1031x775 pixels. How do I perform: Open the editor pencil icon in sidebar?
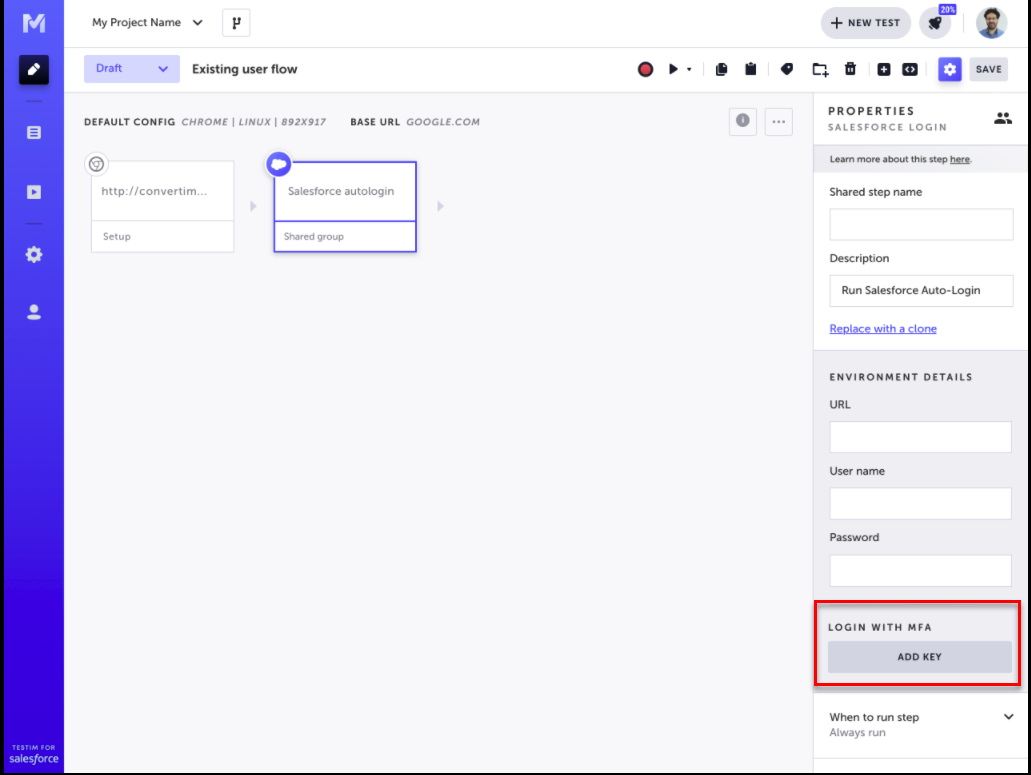[x=34, y=69]
